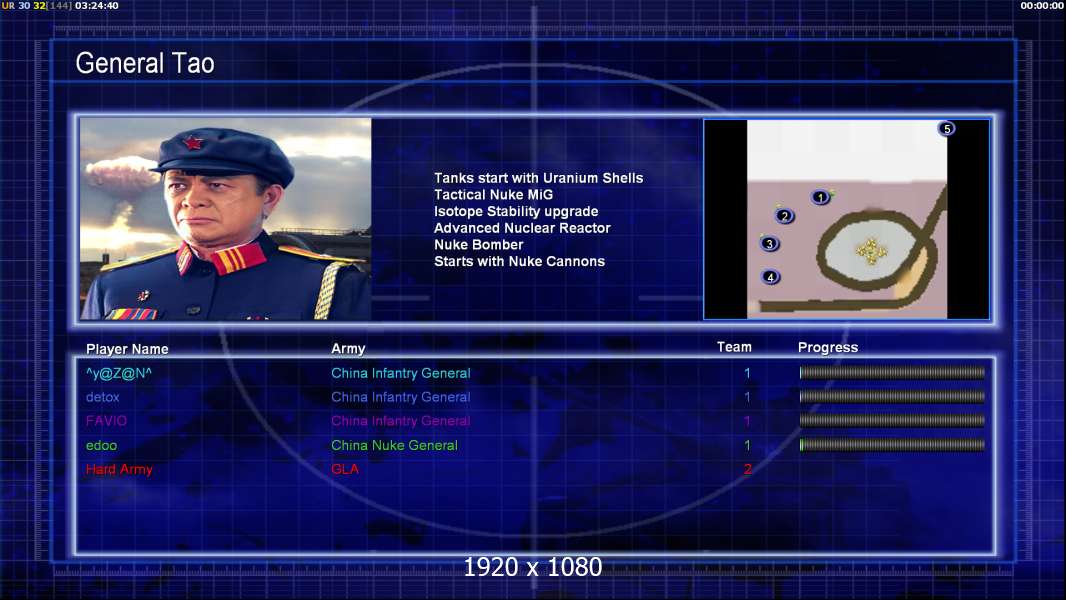Click start position marker 3 on minimap
The width and height of the screenshot is (1066, 600).
coord(770,243)
